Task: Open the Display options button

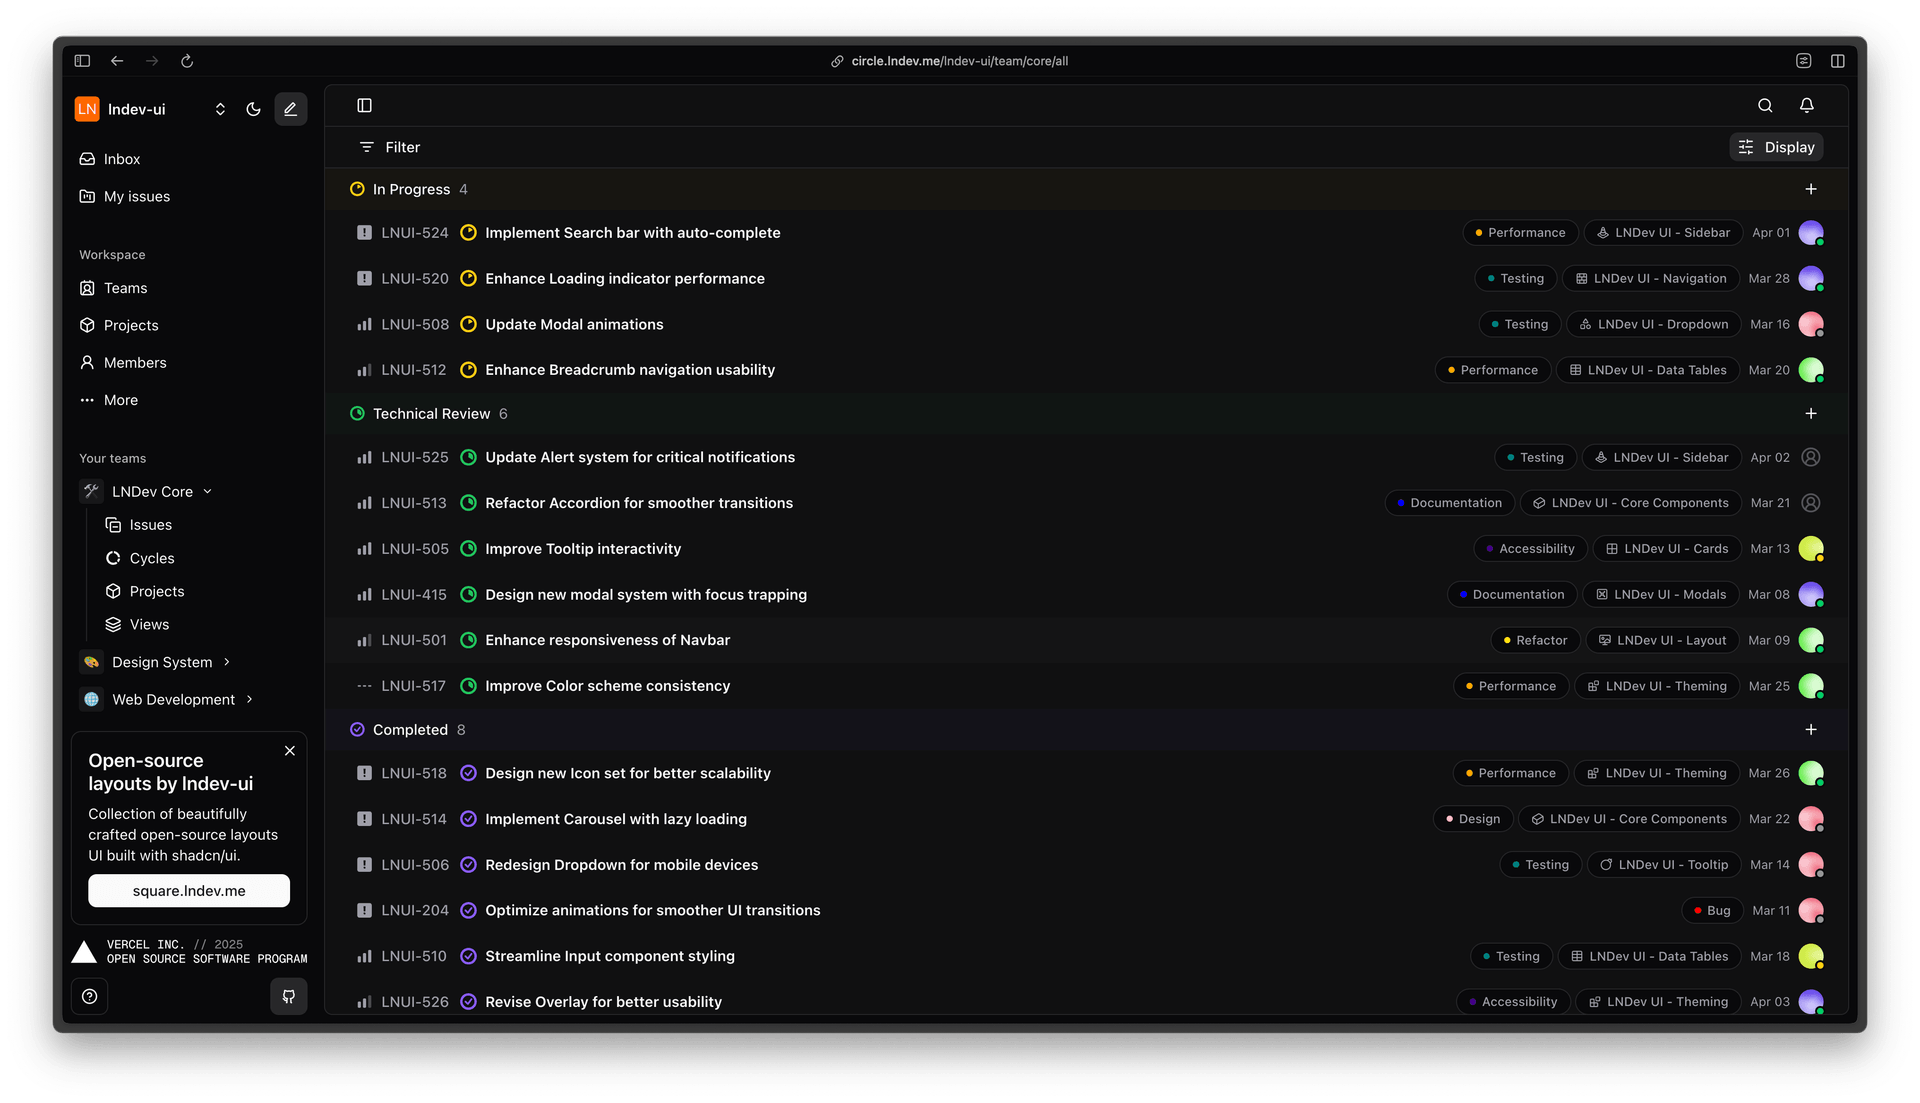Action: coord(1777,147)
